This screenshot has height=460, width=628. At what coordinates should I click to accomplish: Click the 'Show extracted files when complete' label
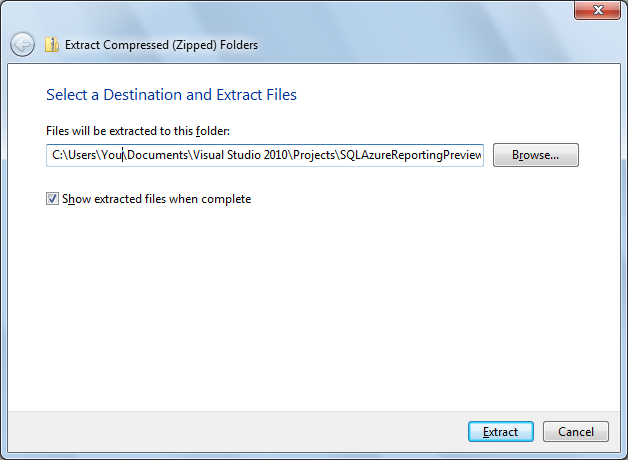(x=156, y=199)
